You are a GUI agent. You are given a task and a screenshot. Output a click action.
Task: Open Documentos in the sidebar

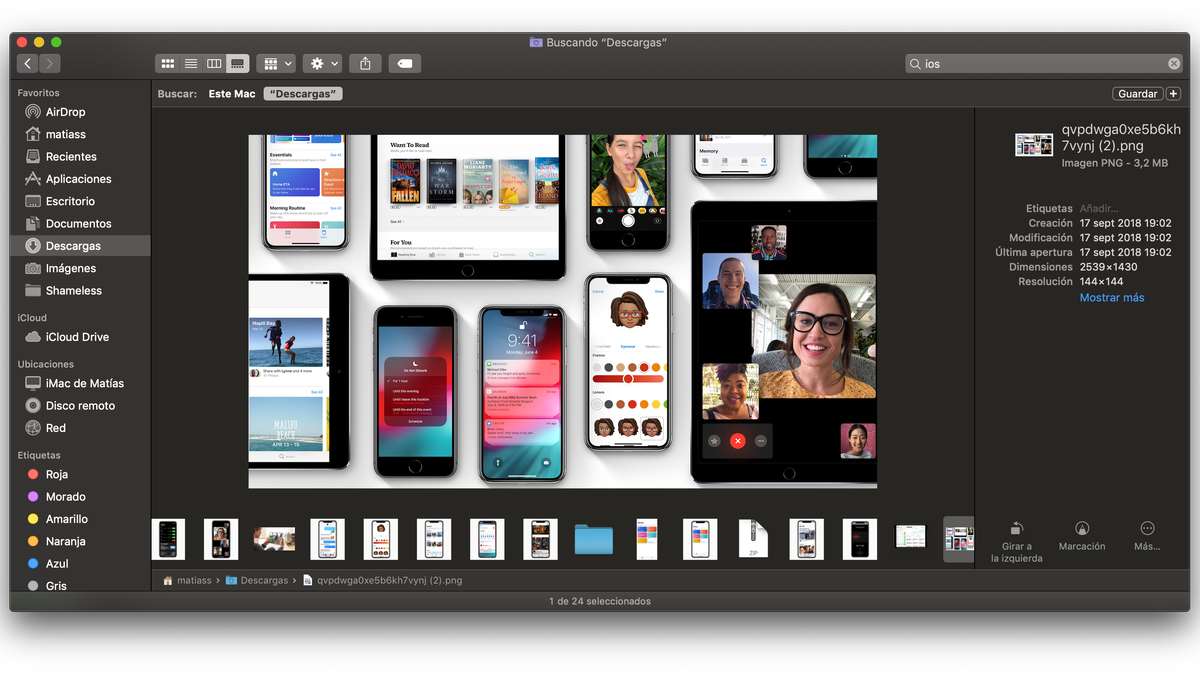tap(80, 224)
